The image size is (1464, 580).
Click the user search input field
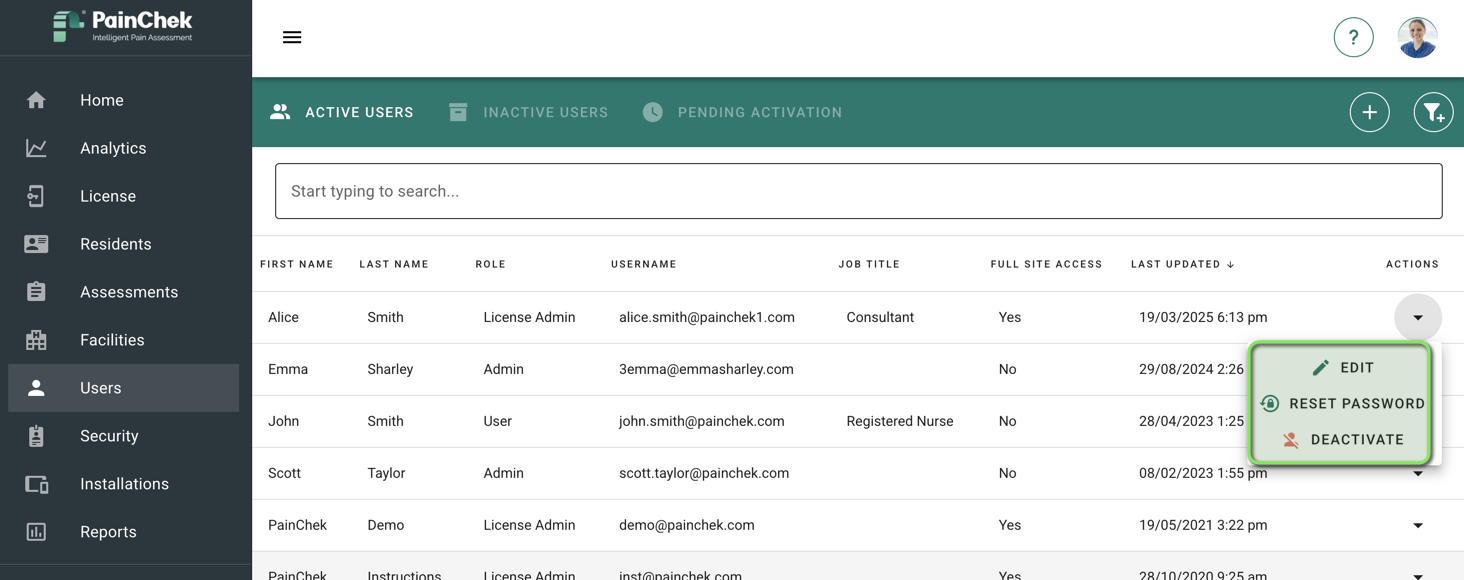point(859,191)
